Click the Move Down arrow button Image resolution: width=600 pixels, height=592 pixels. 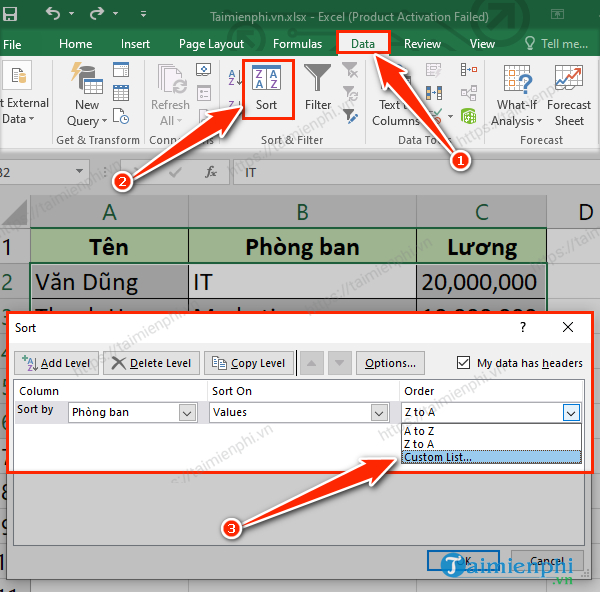pos(339,363)
